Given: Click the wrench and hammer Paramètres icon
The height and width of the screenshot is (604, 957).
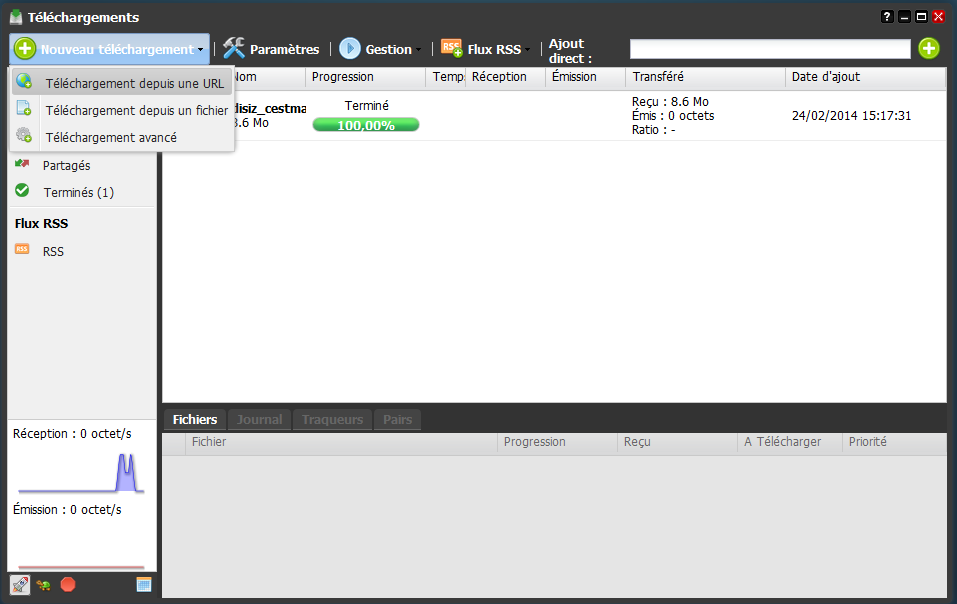Looking at the screenshot, I should (234, 48).
